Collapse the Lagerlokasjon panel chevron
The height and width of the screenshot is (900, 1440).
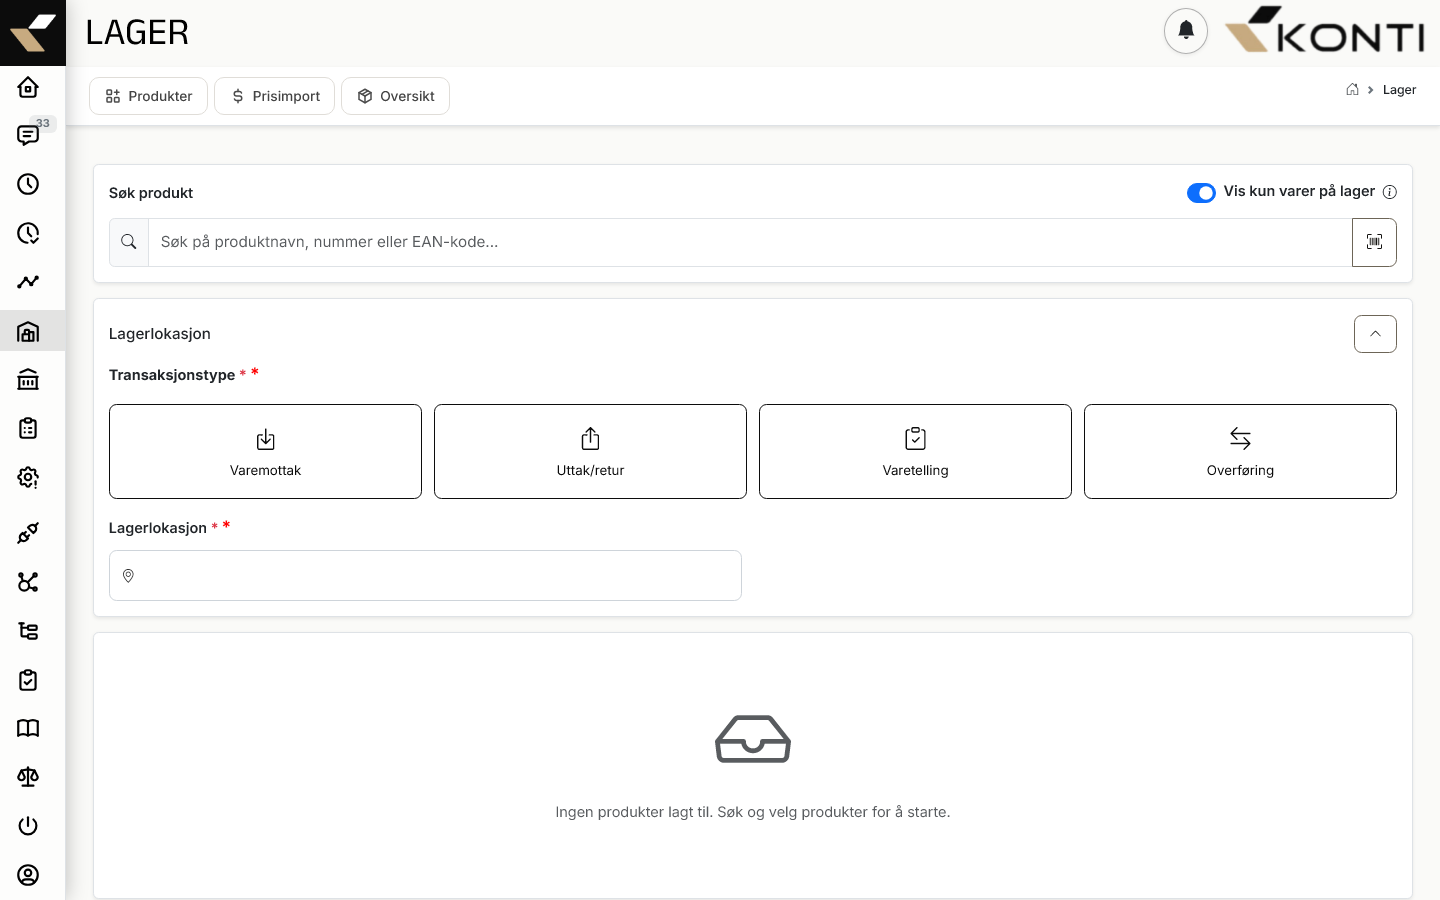1375,334
